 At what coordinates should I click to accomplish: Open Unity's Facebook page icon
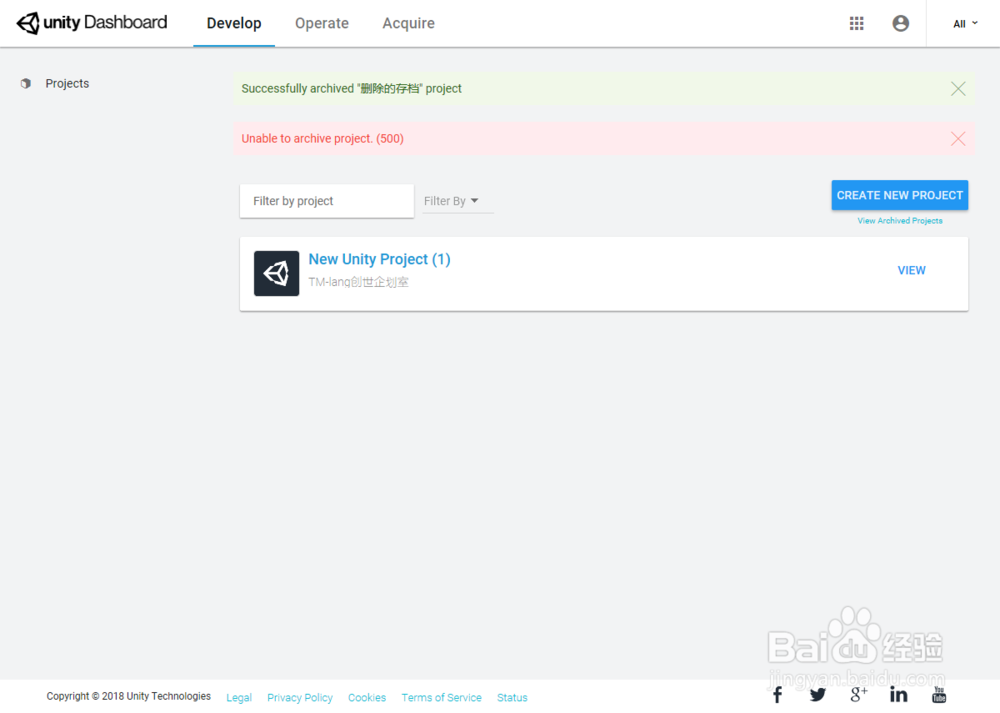[x=777, y=695]
